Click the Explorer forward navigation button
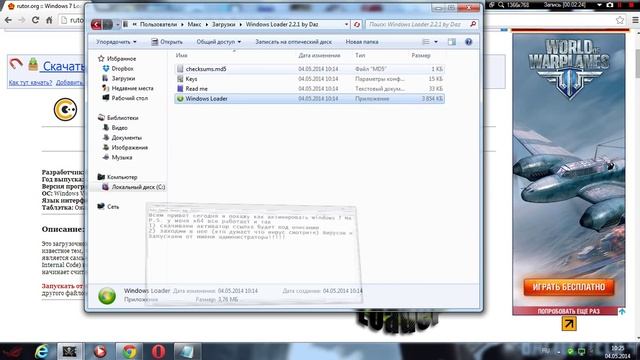 coord(107,24)
